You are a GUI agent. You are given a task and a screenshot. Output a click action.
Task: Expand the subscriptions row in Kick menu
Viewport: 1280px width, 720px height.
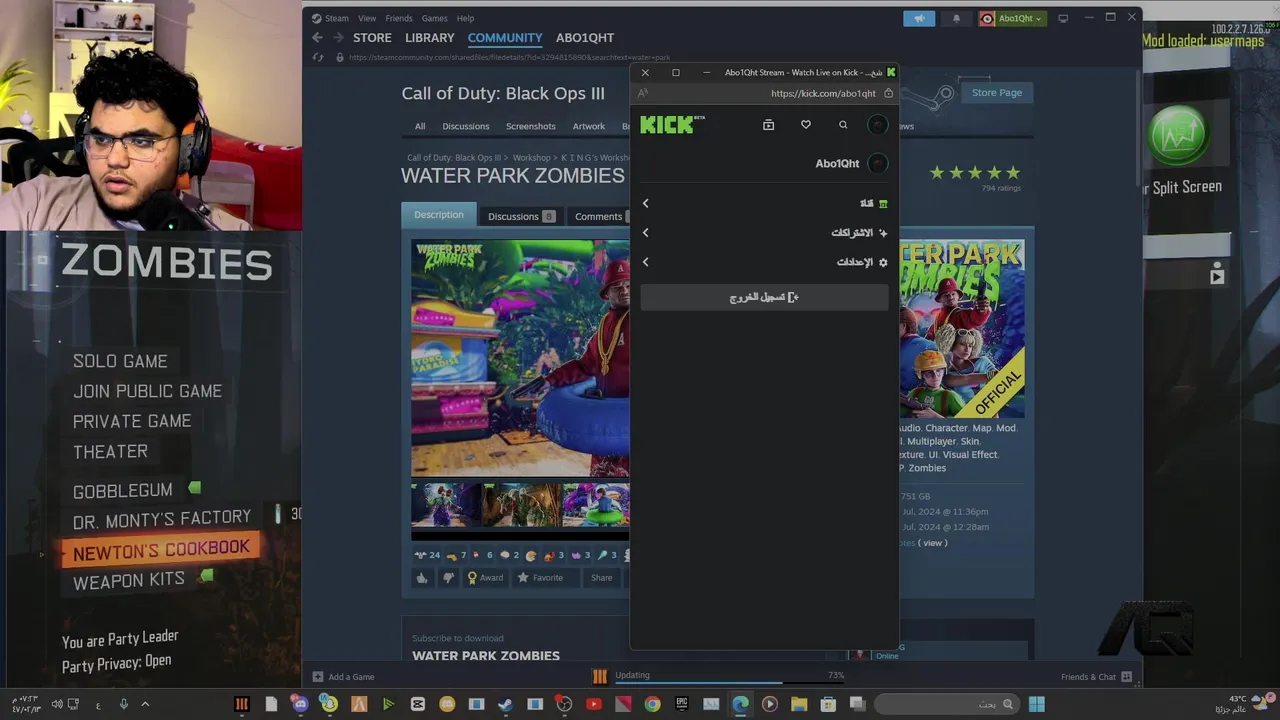click(765, 232)
